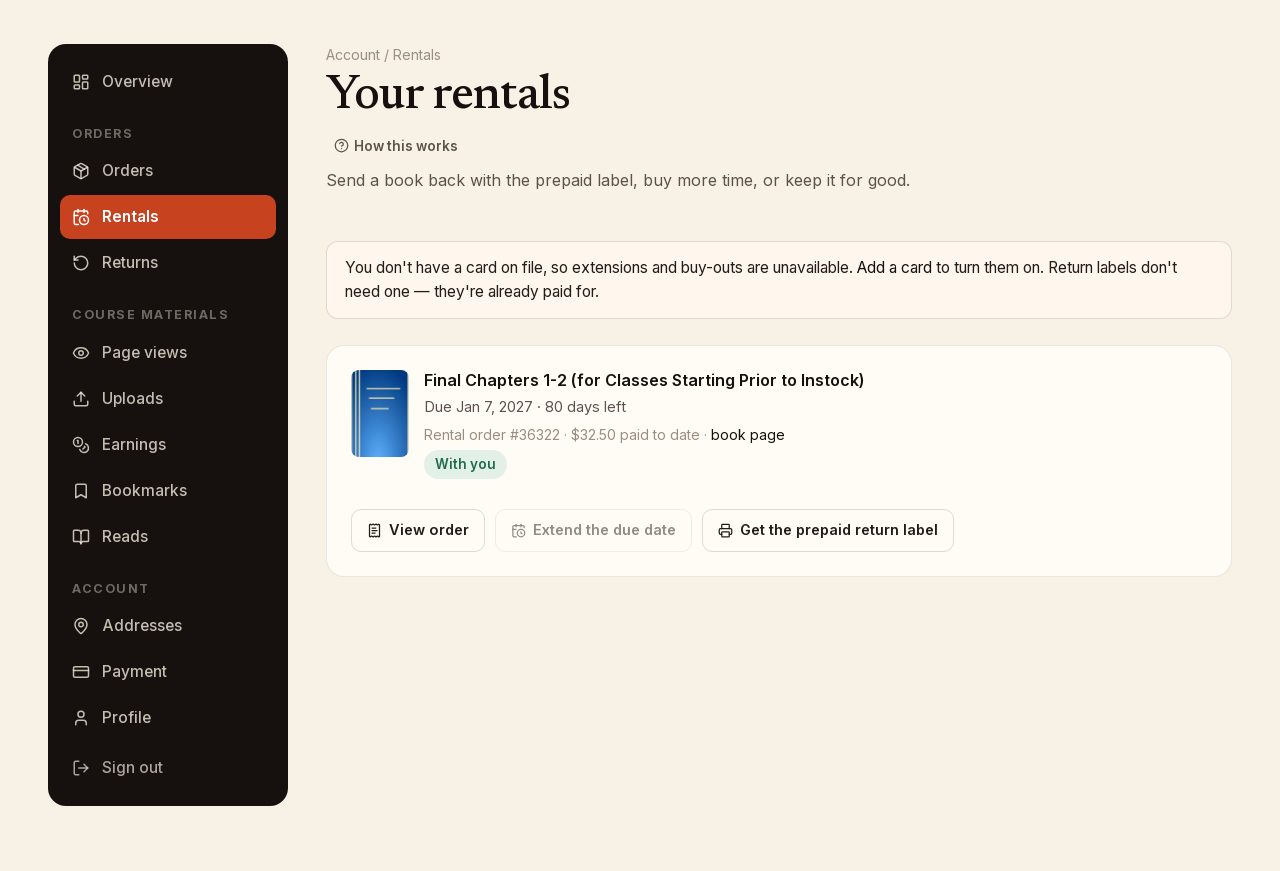This screenshot has height=871, width=1280.
Task: Click the Account breadcrumb link
Action: 353,55
